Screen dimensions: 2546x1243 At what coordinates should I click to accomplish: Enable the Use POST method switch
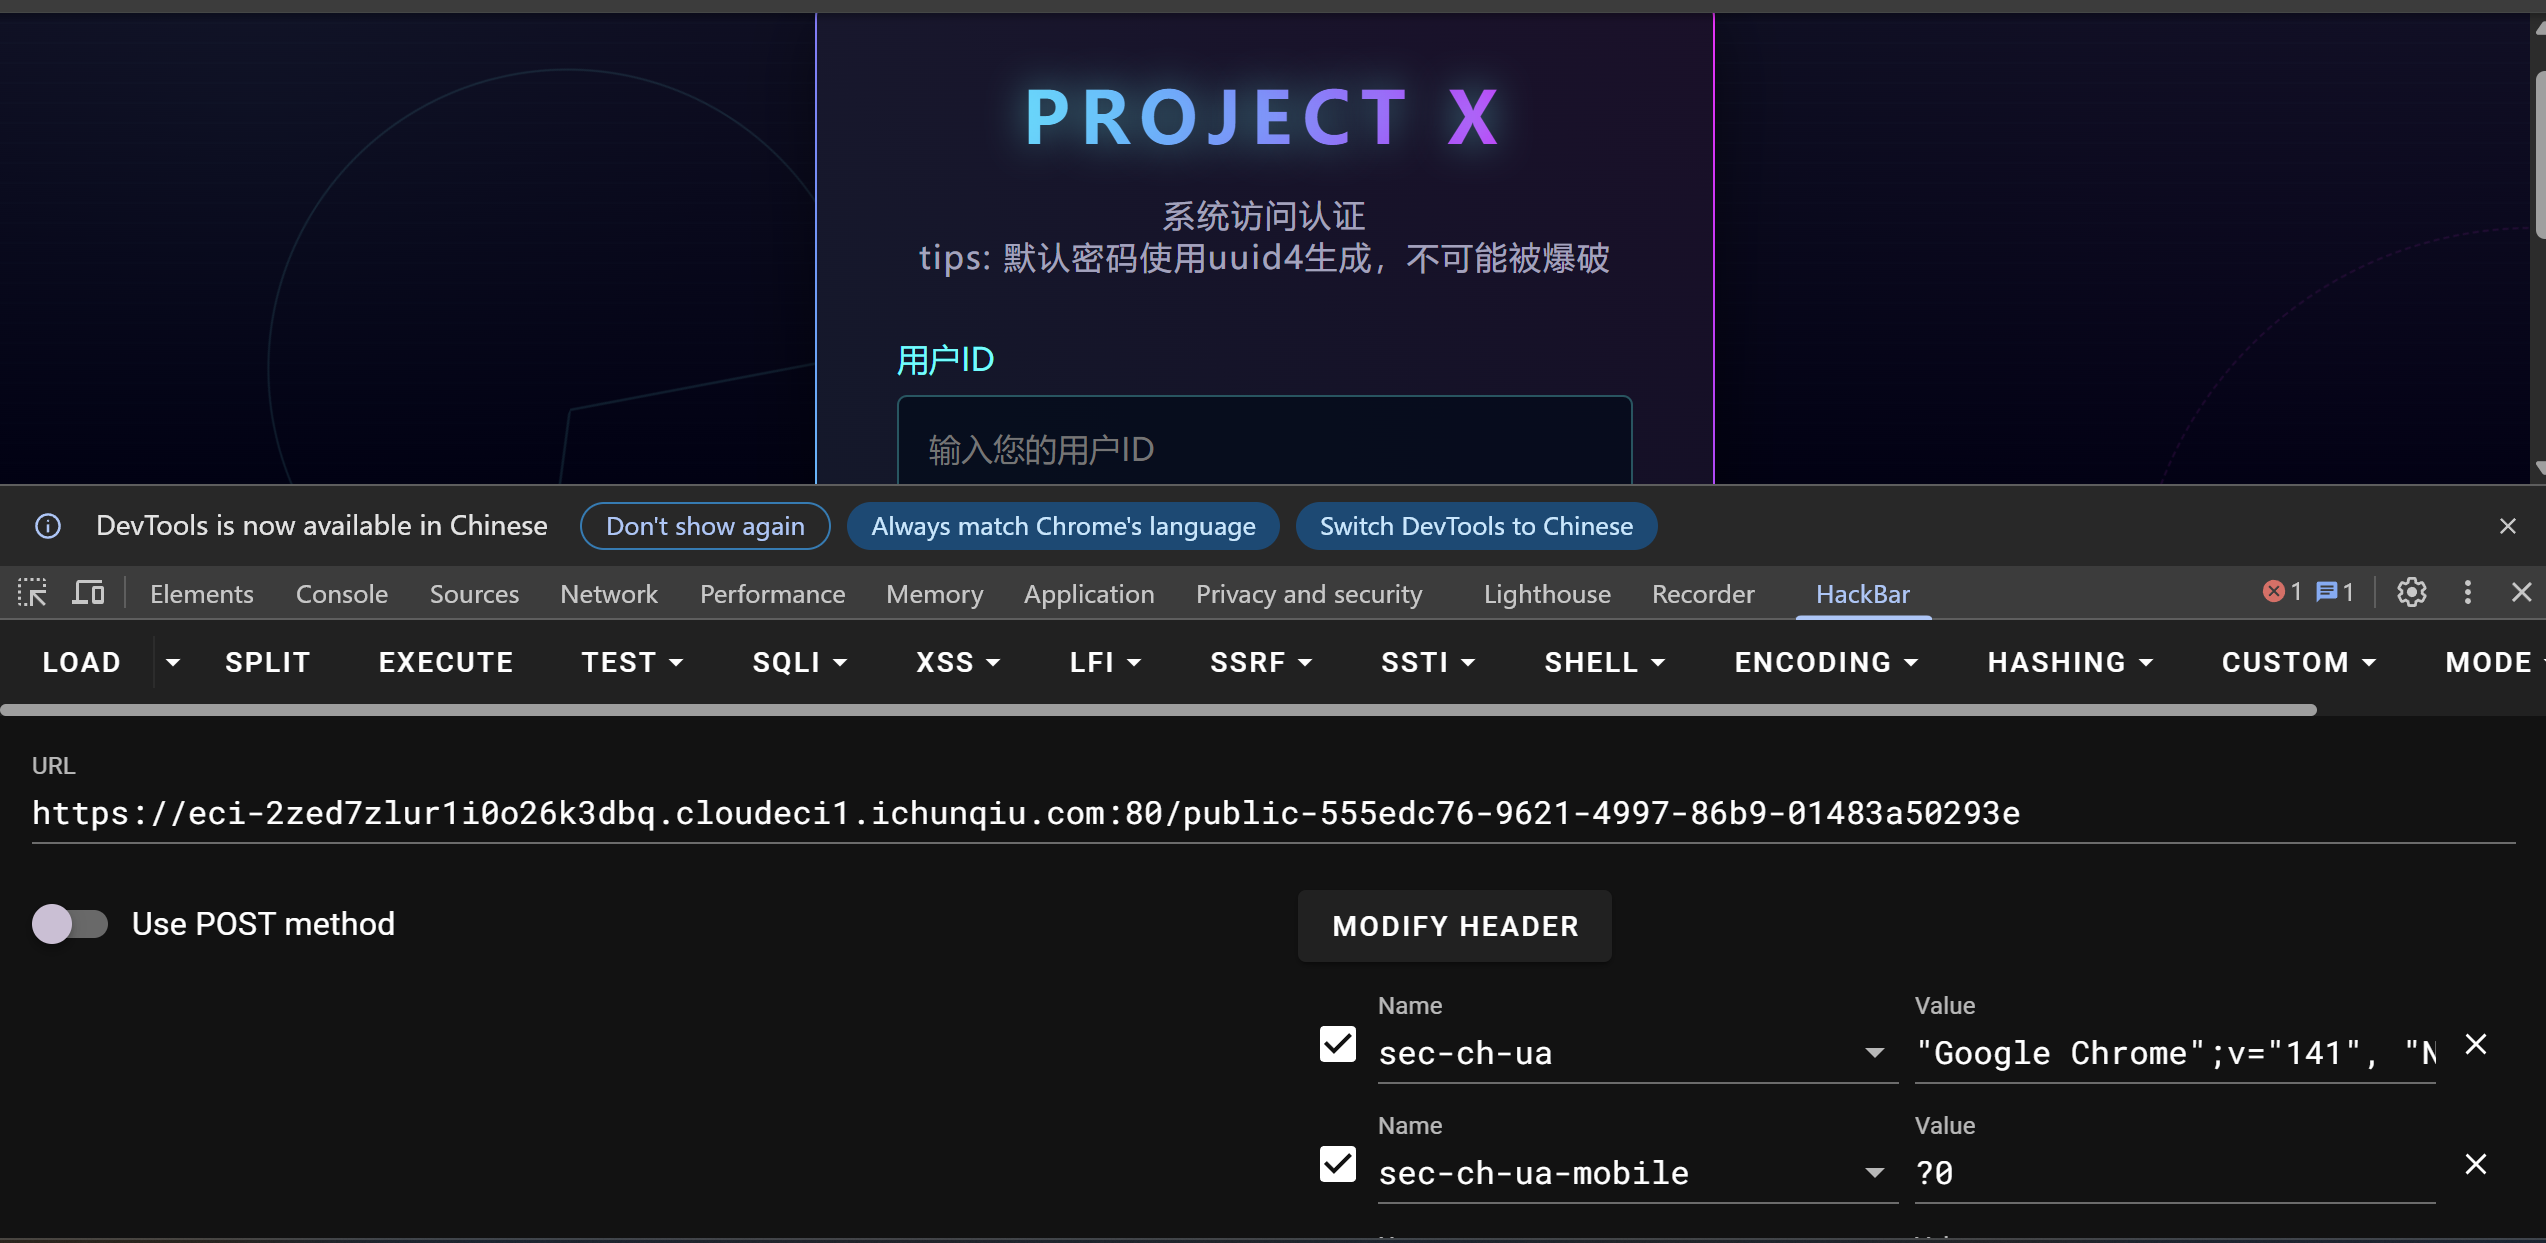69,924
